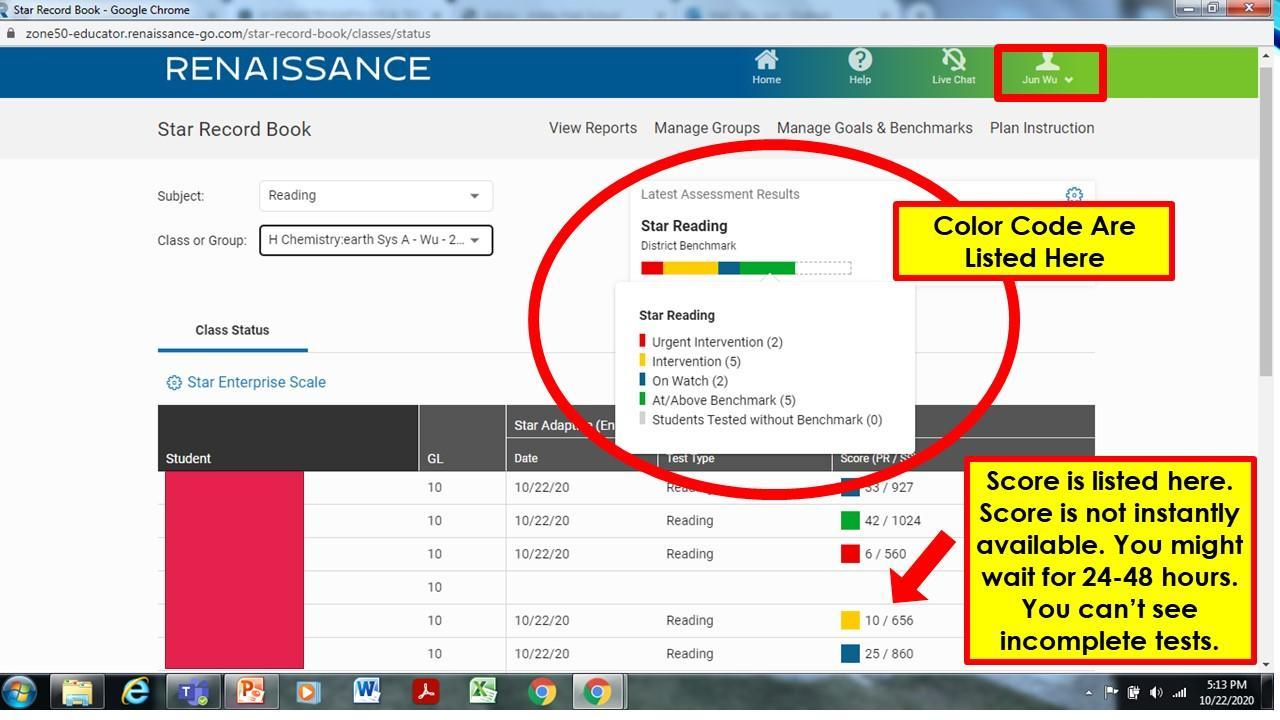The width and height of the screenshot is (1280, 720).
Task: Click the score 6 / 560
Action: [x=886, y=554]
